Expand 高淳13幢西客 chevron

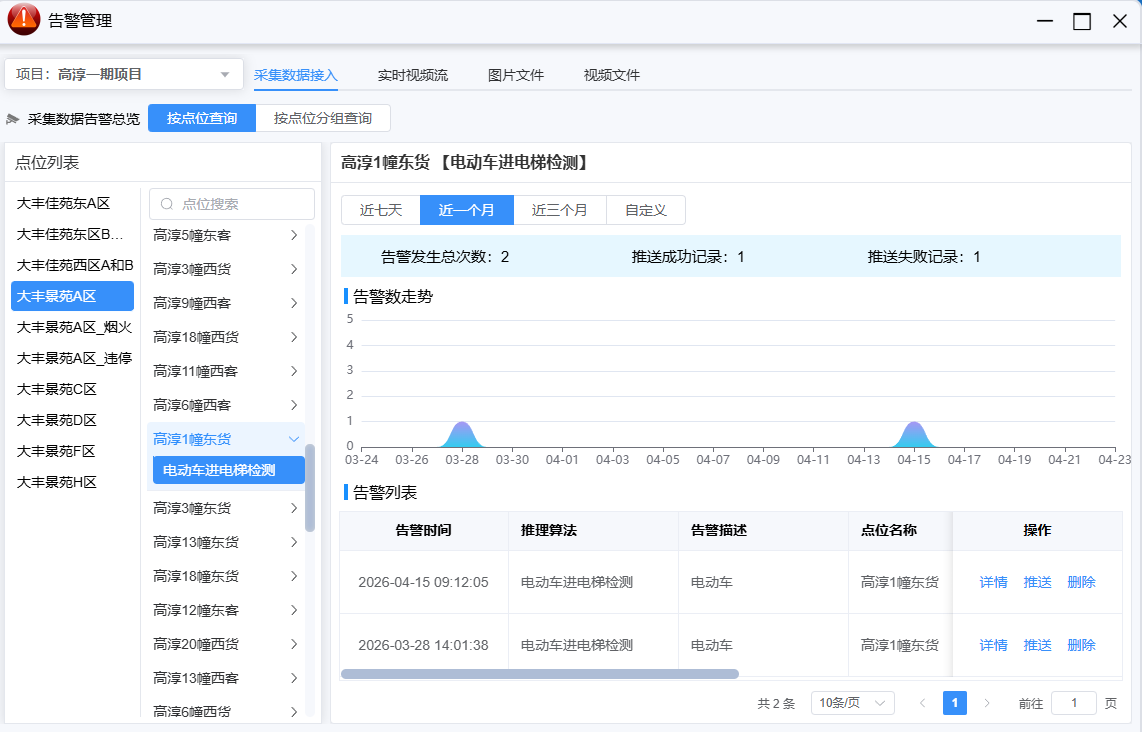294,678
